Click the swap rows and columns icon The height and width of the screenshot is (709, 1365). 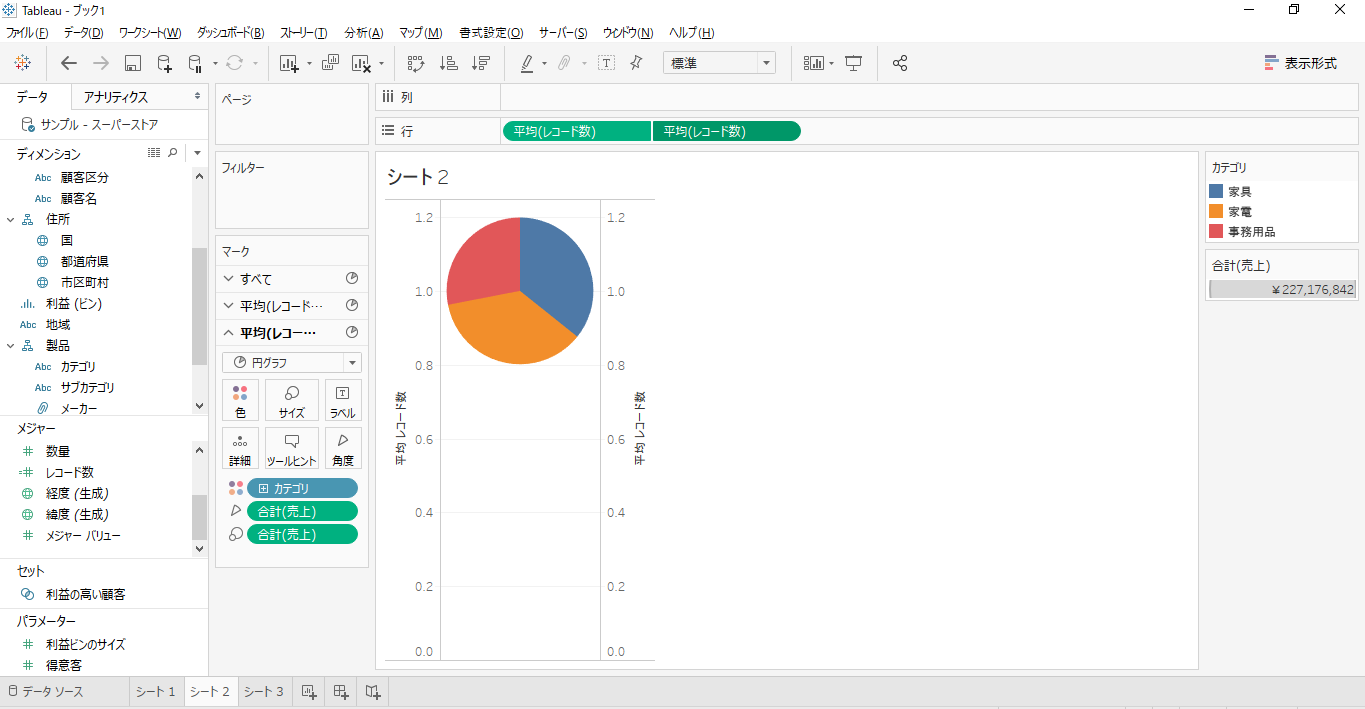(414, 63)
